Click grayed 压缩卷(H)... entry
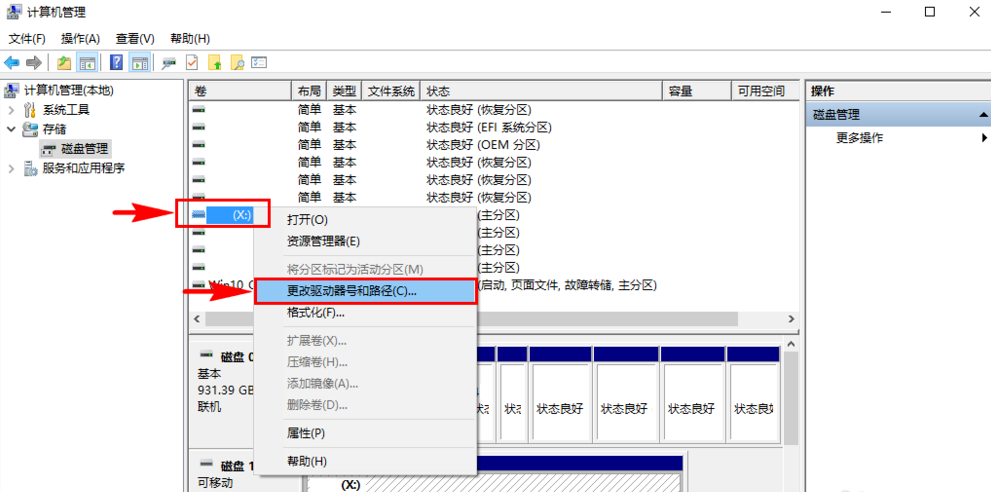The height and width of the screenshot is (492, 991). point(365,362)
